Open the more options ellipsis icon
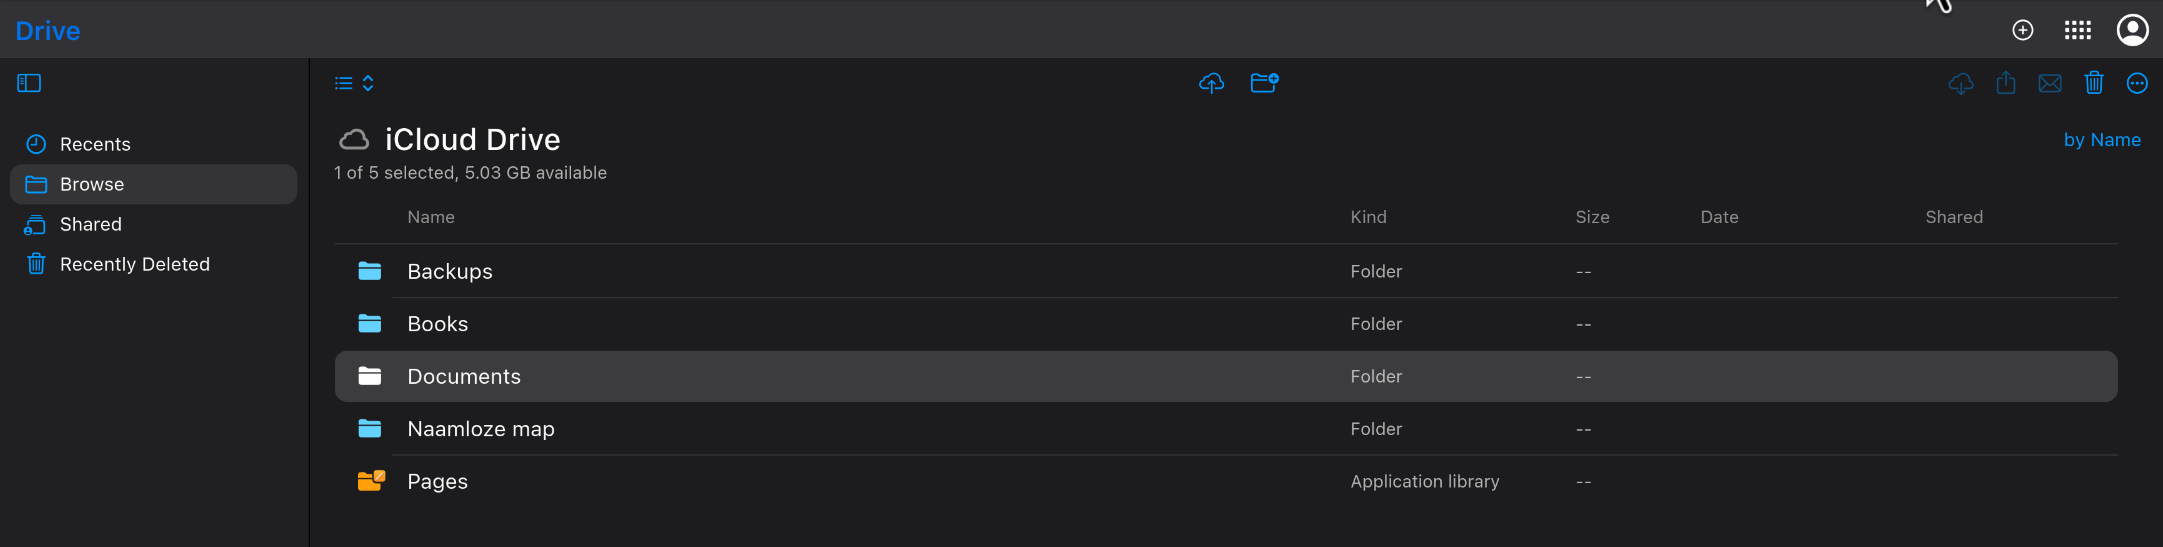Viewport: 2163px width, 547px height. point(2137,84)
